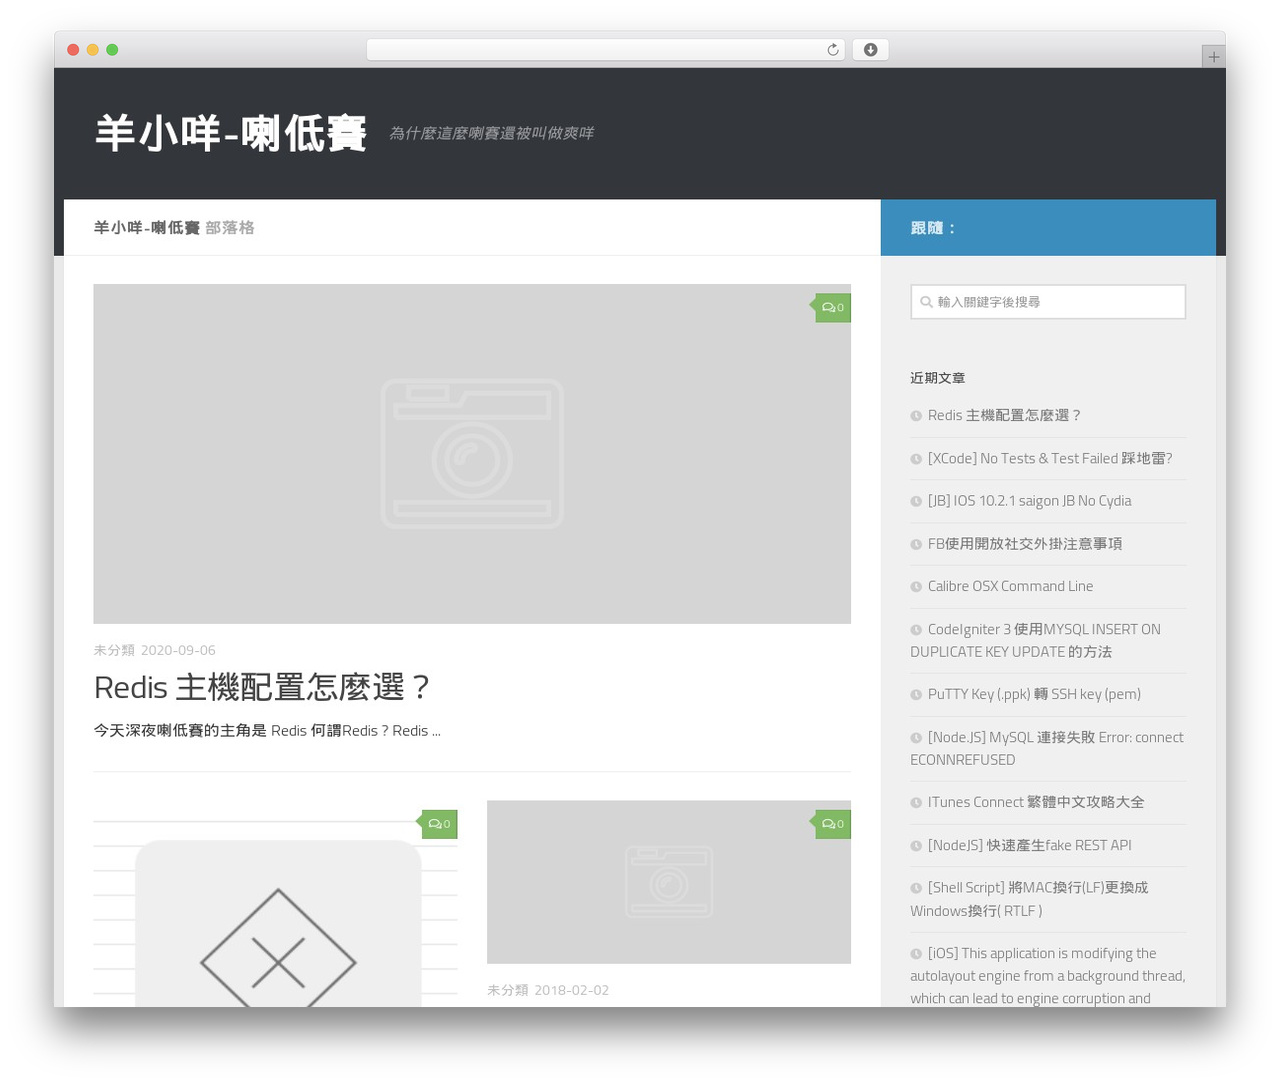
Task: Open recent post [Shell Script] 將MAC換行(LF)更換成Windows換行
Action: click(x=1029, y=899)
